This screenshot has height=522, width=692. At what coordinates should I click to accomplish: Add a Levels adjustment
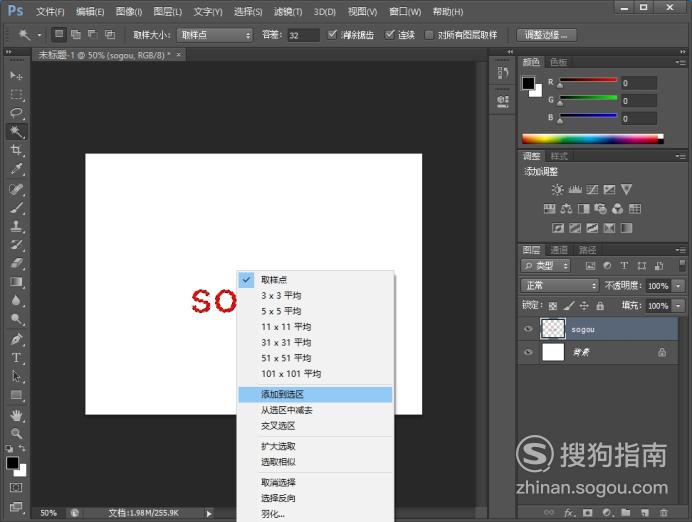pyautogui.click(x=575, y=190)
